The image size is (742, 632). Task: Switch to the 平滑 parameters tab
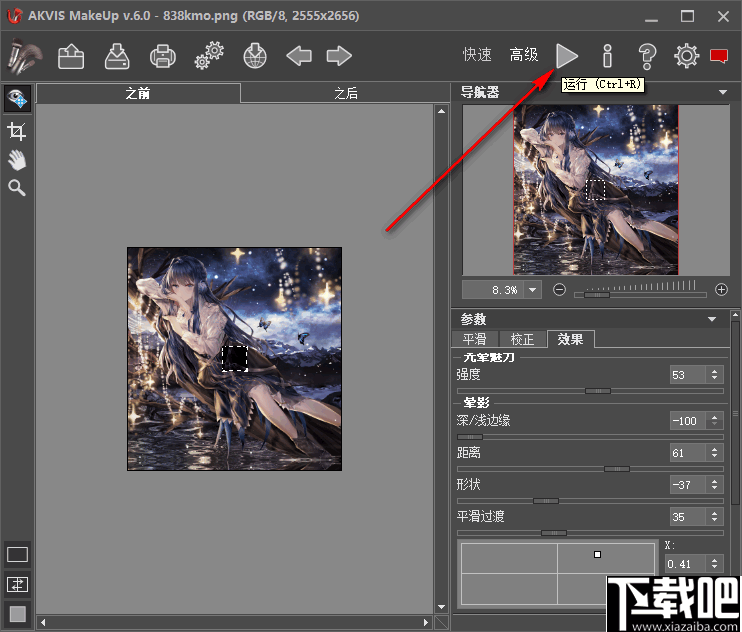click(x=475, y=339)
